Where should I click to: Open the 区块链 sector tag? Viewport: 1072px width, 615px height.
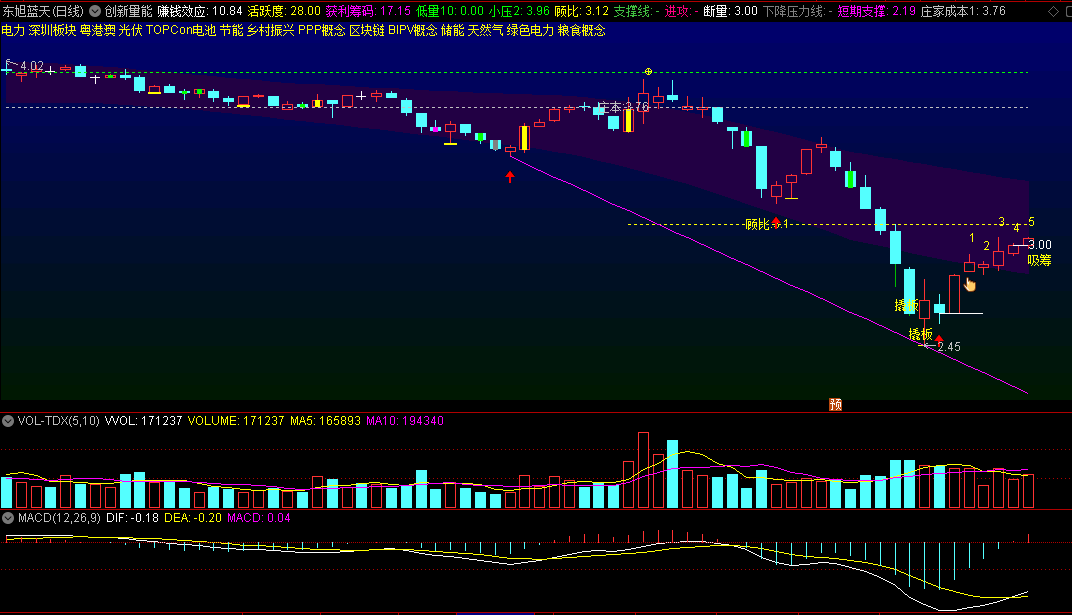pos(367,30)
